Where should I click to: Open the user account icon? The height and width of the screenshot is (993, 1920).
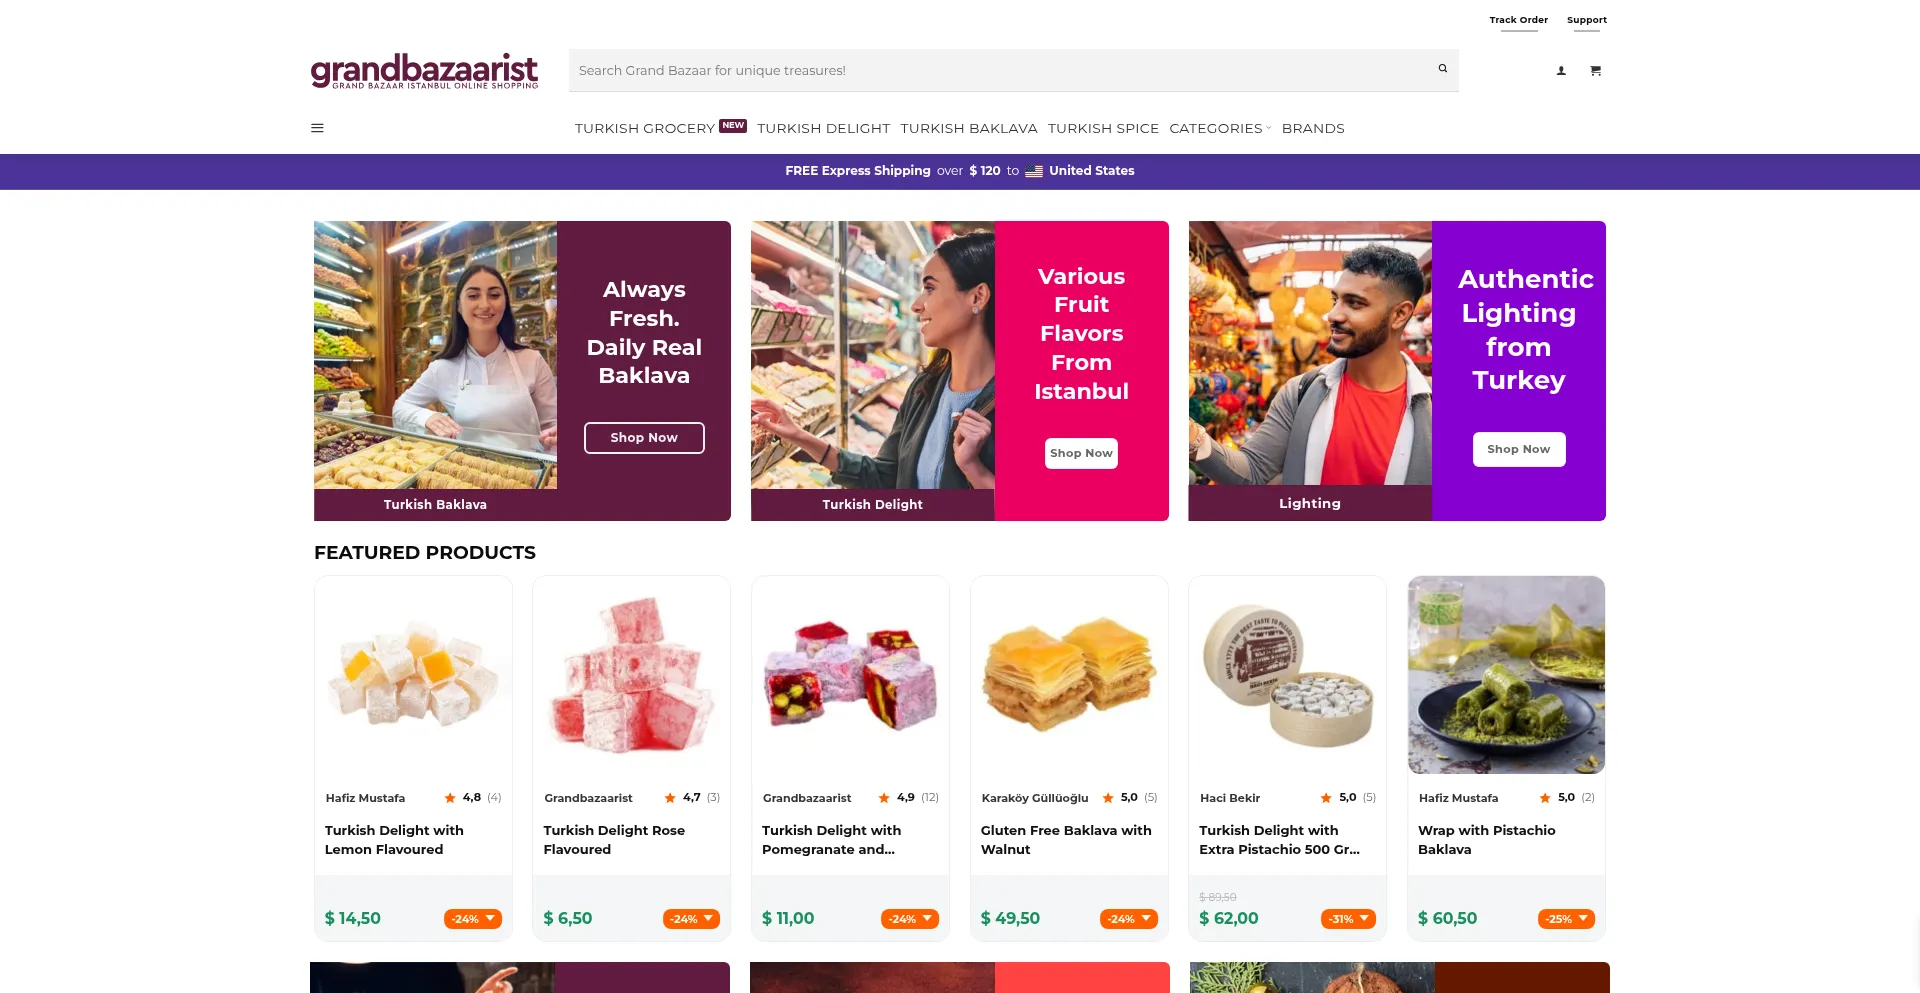(1561, 71)
